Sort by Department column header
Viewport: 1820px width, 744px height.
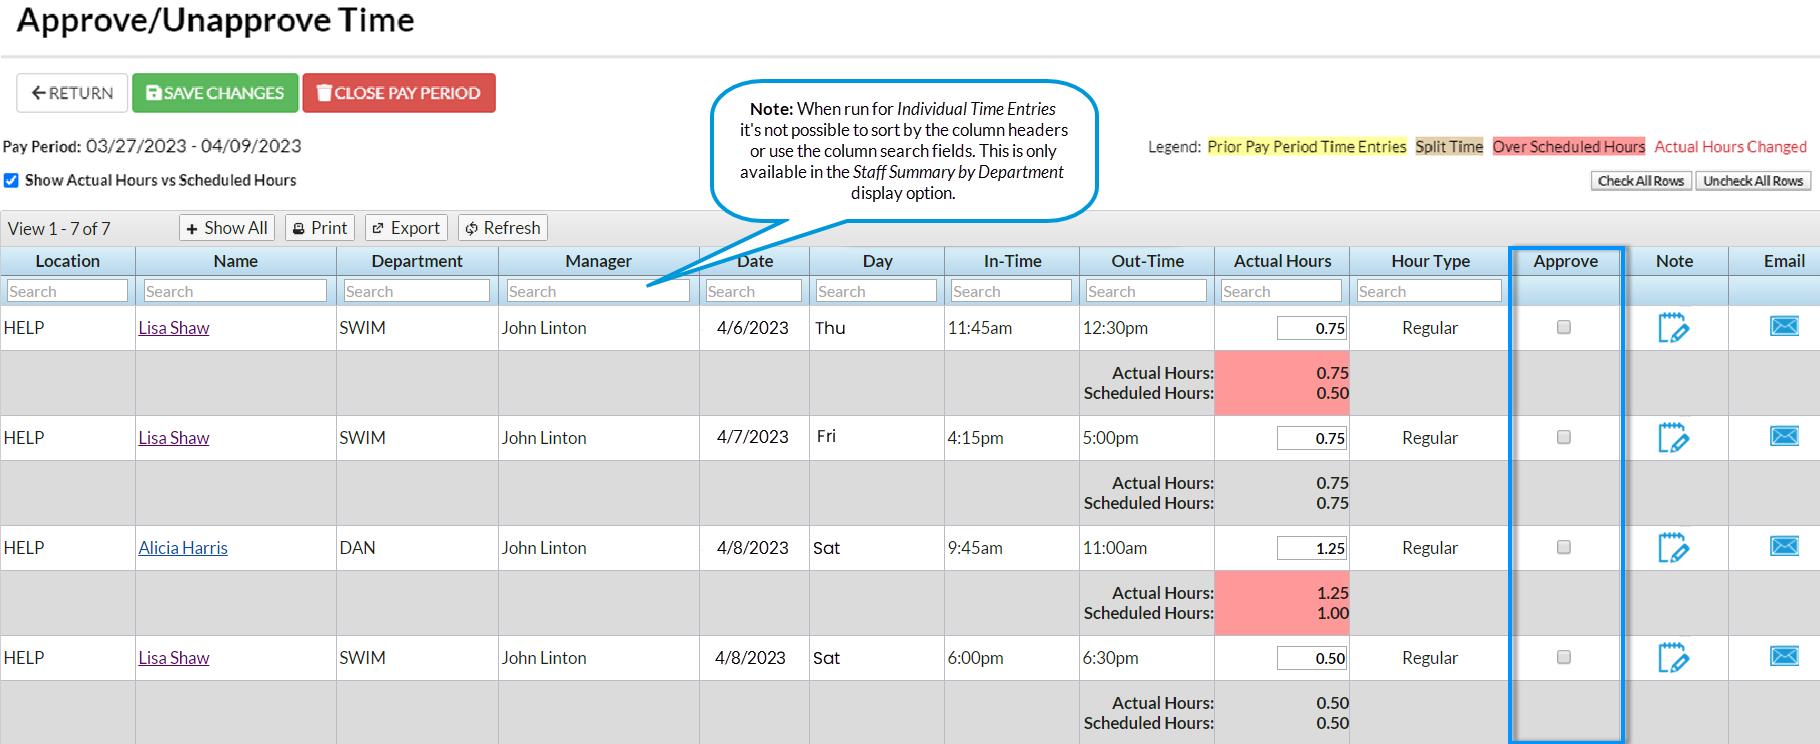[417, 261]
